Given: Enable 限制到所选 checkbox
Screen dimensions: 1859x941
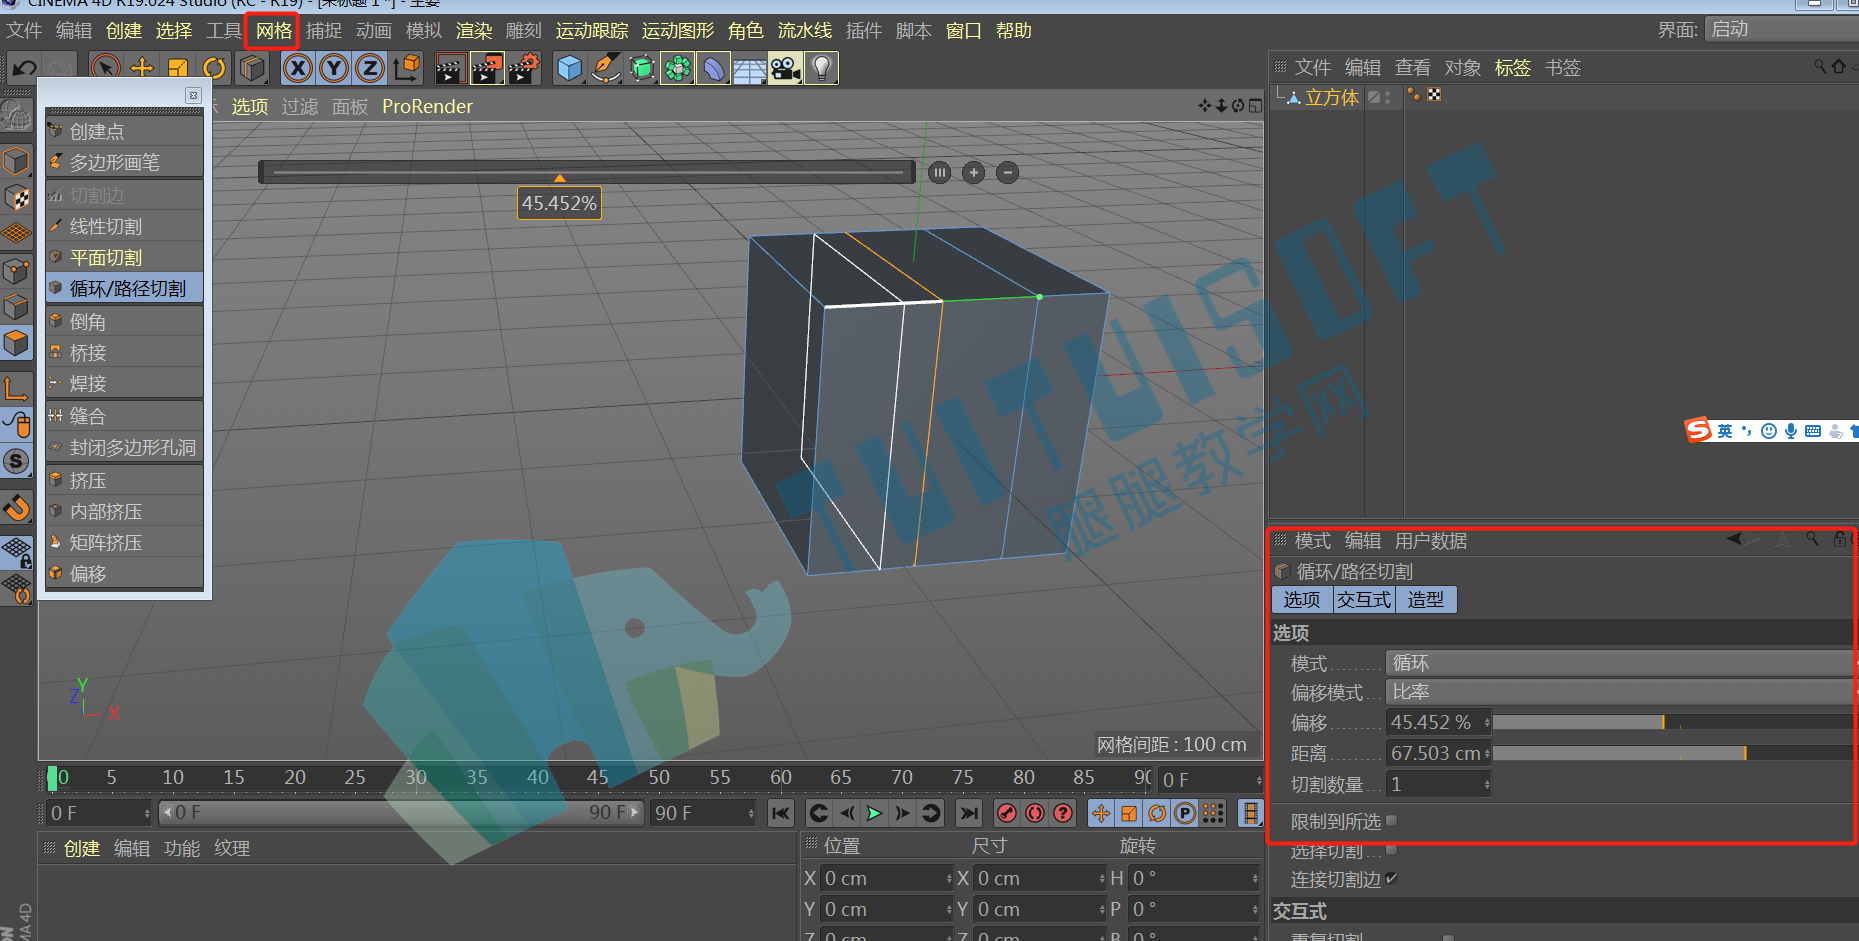Looking at the screenshot, I should tap(1391, 821).
